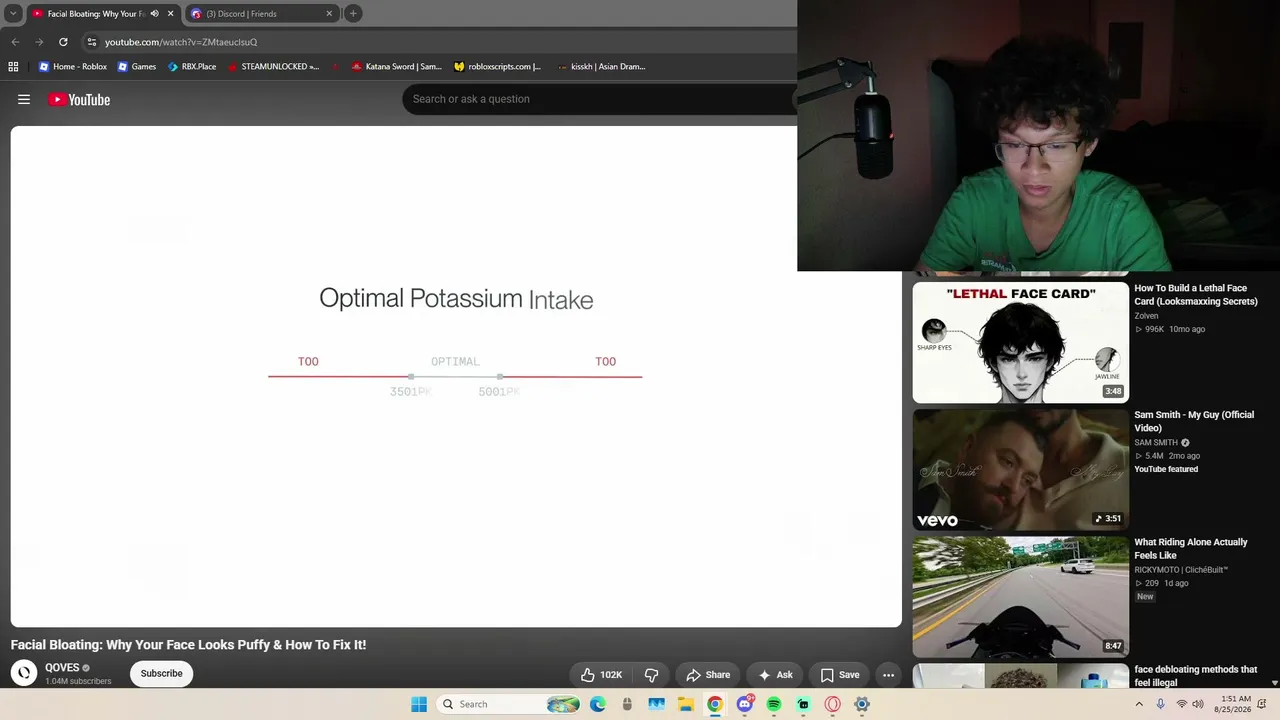Screen dimensions: 1280x720
Task: Click the video player showing Optimal Potassium Intake
Action: point(456,376)
